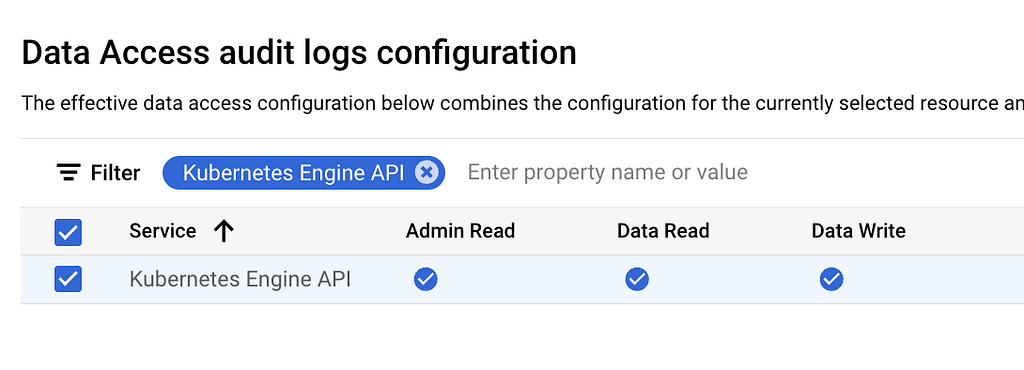Toggle the select-all header checkbox
The height and width of the screenshot is (370, 1024).
68,232
